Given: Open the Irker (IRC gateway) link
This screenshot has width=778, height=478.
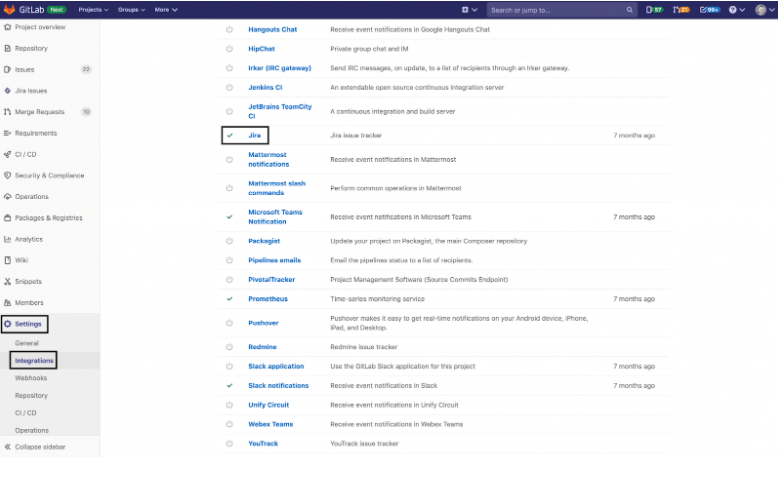Looking at the screenshot, I should coord(280,68).
